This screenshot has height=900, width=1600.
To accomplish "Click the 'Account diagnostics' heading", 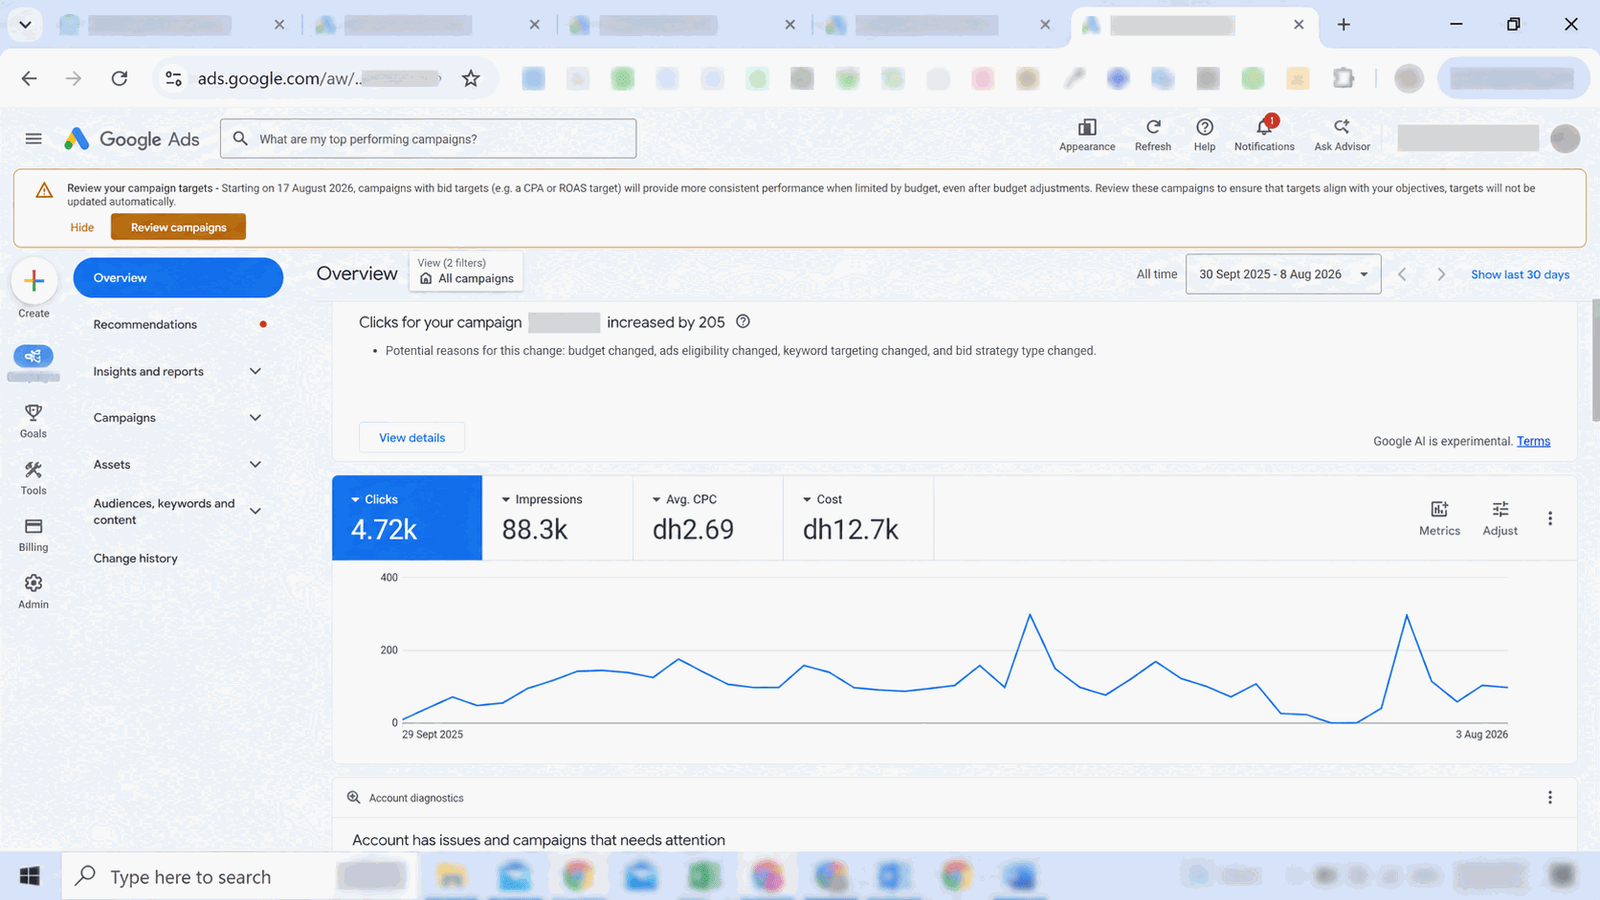I will pos(416,798).
